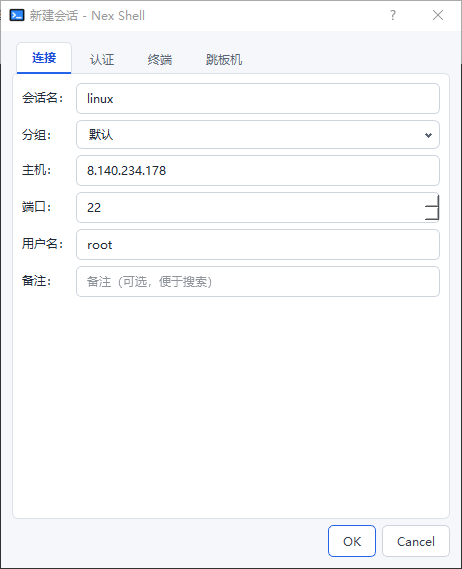462x569 pixels.
Task: Click the help question mark button
Action: click(393, 15)
